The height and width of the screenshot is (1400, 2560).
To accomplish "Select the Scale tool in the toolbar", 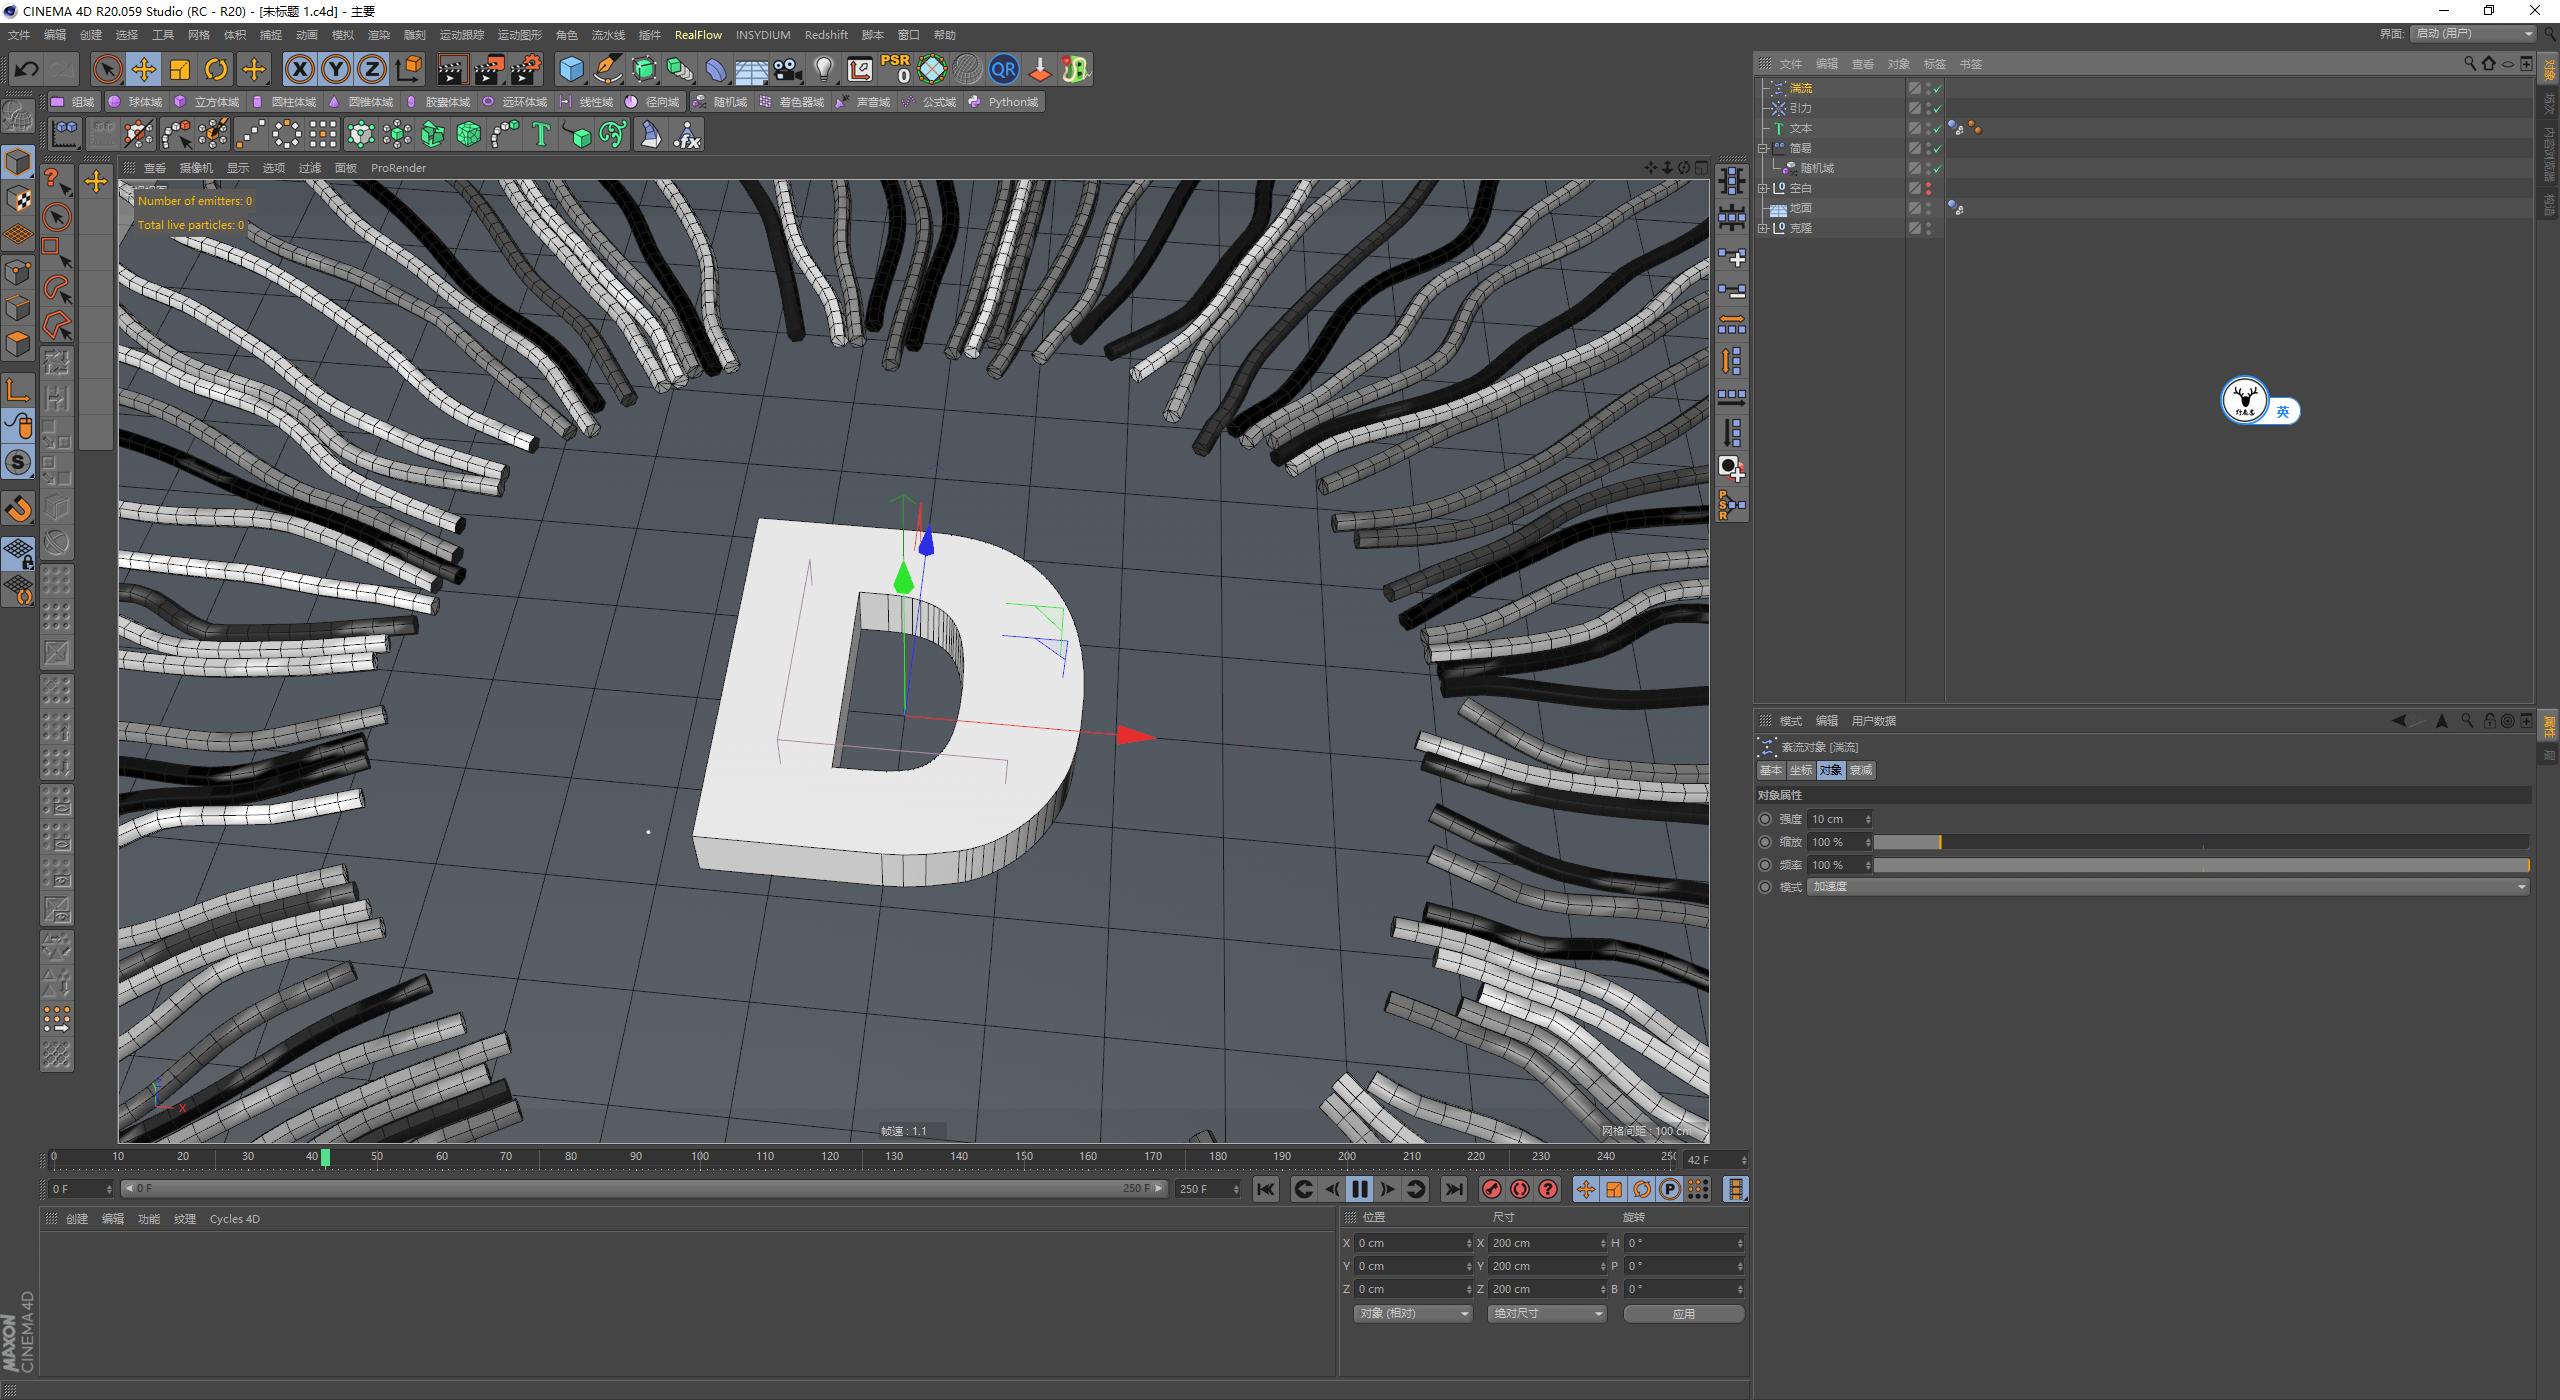I will [x=180, y=69].
